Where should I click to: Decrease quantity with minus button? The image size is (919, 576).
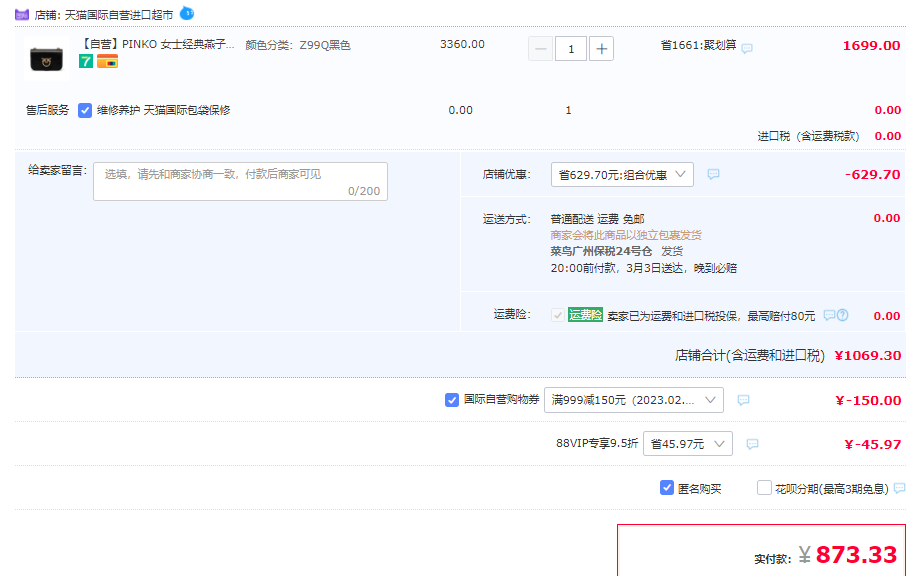(x=540, y=49)
